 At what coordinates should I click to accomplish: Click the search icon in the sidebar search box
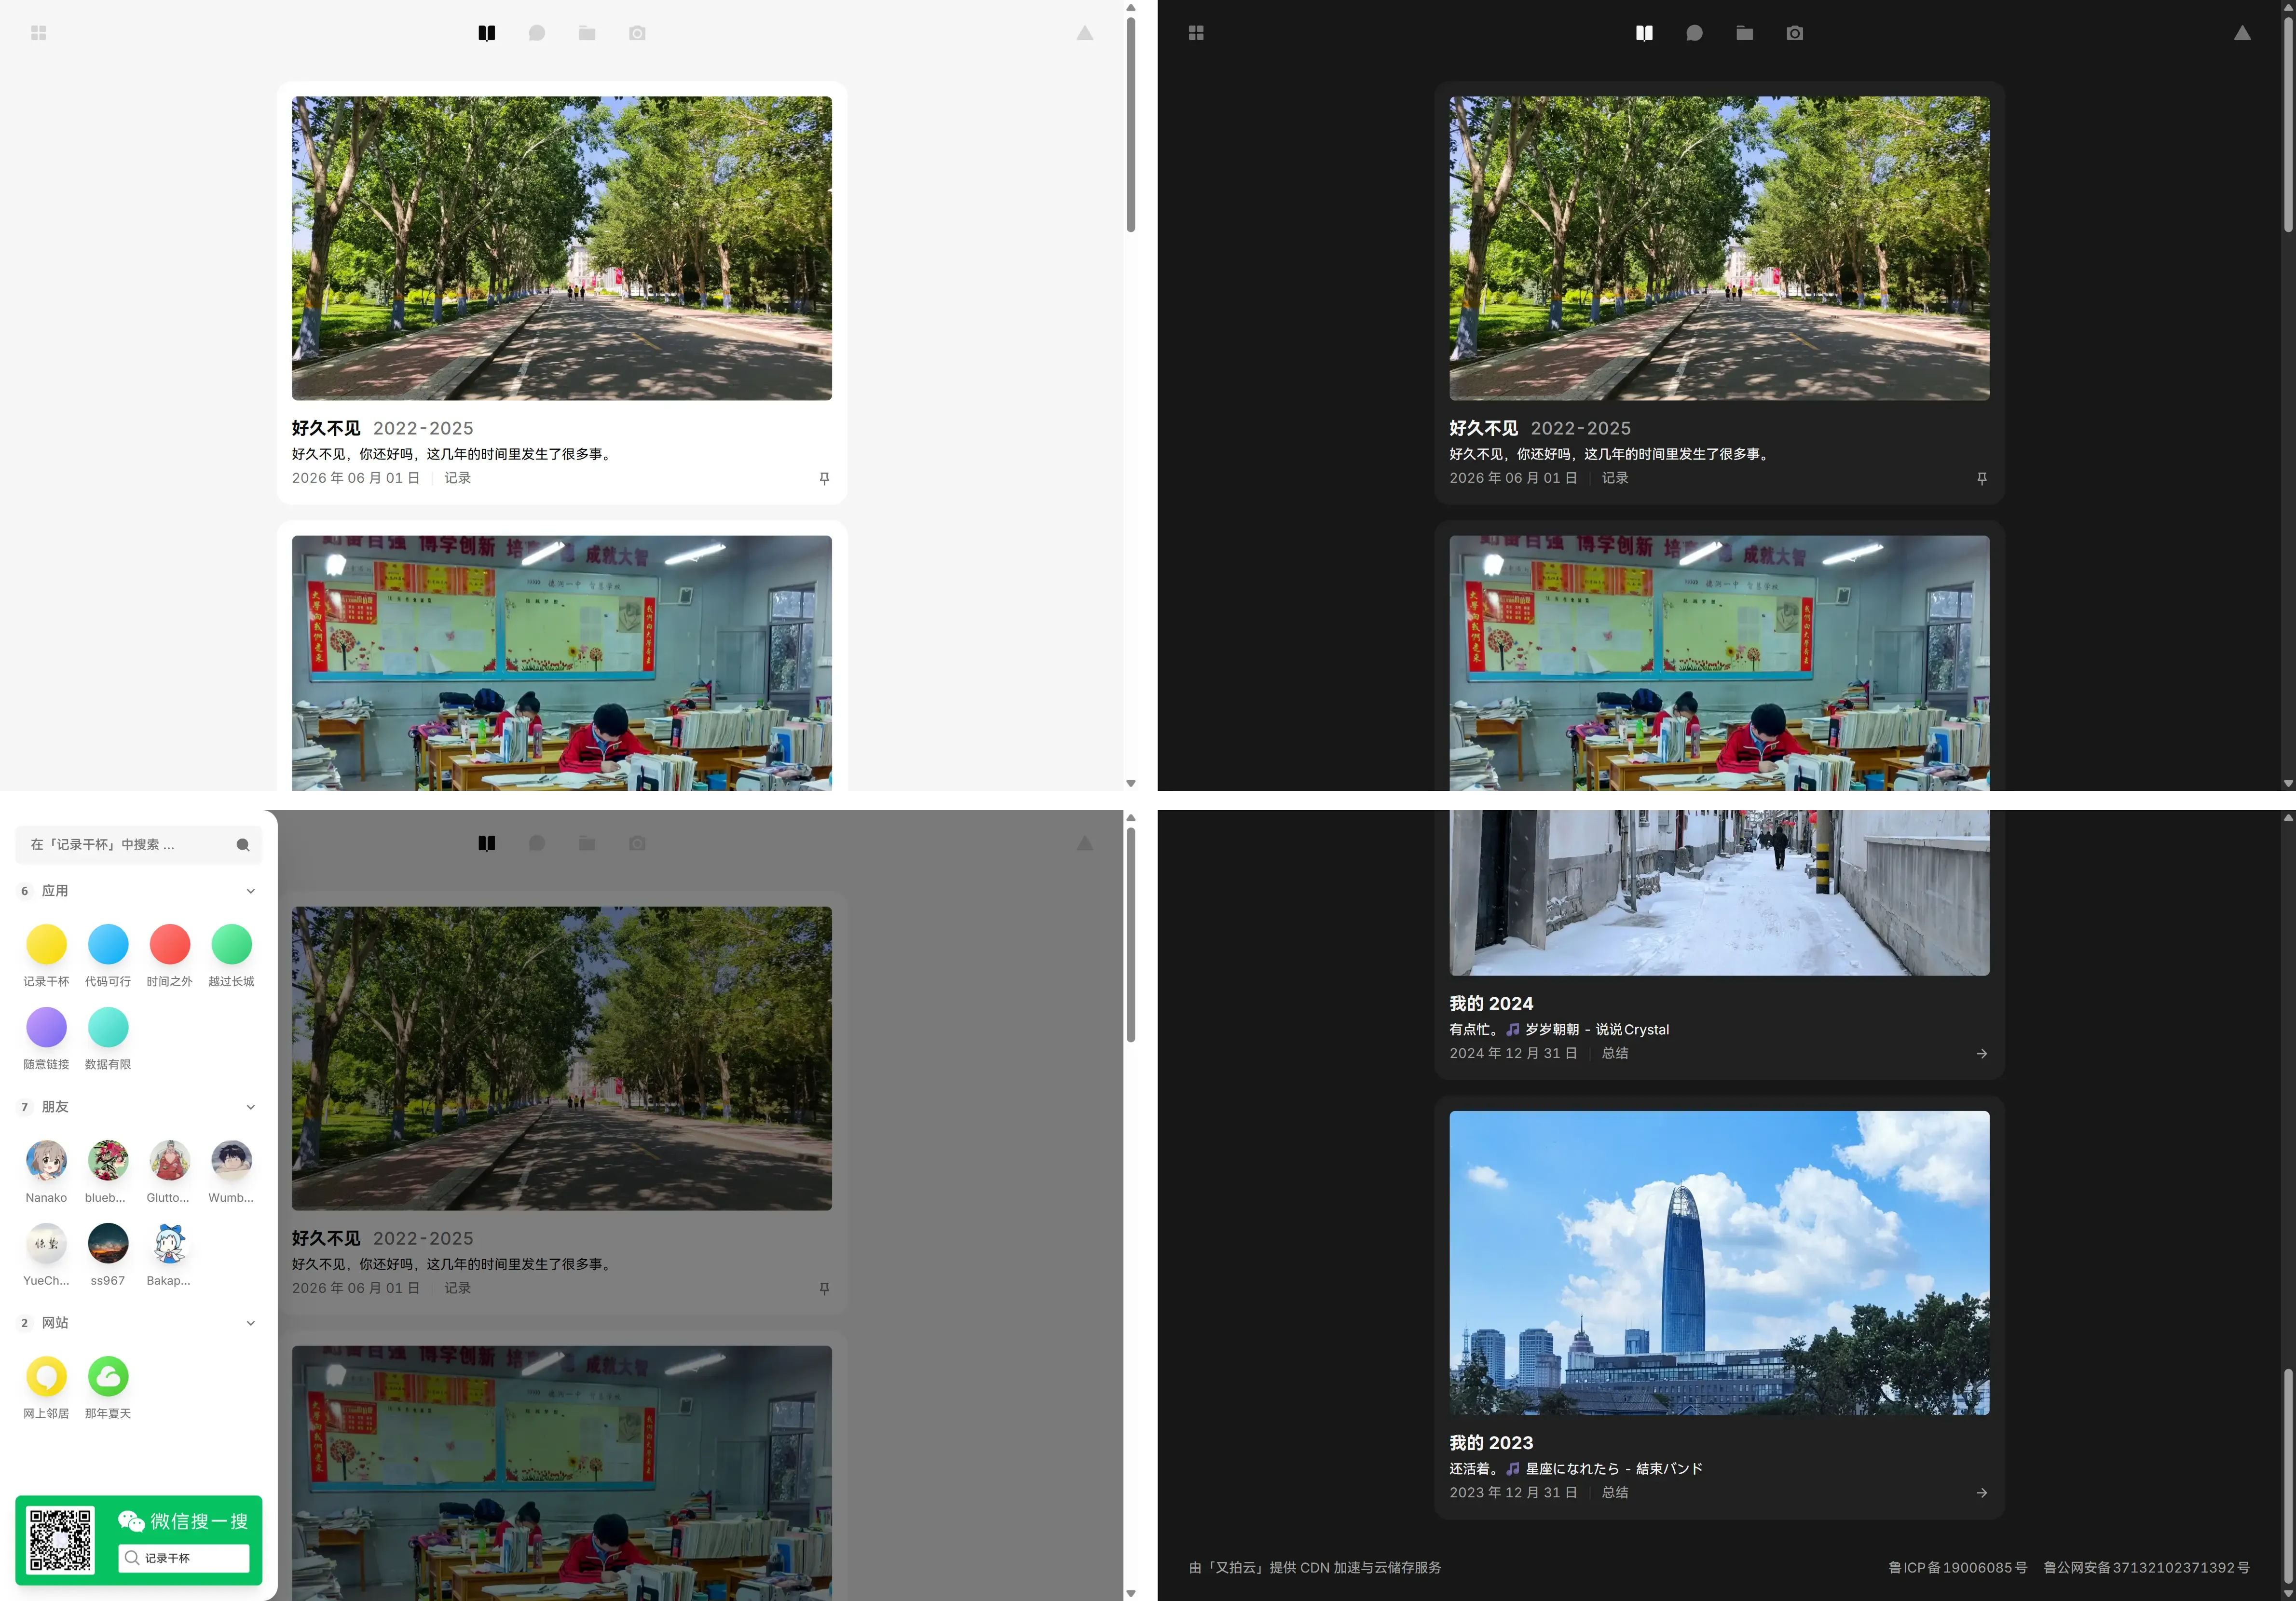pyautogui.click(x=242, y=845)
